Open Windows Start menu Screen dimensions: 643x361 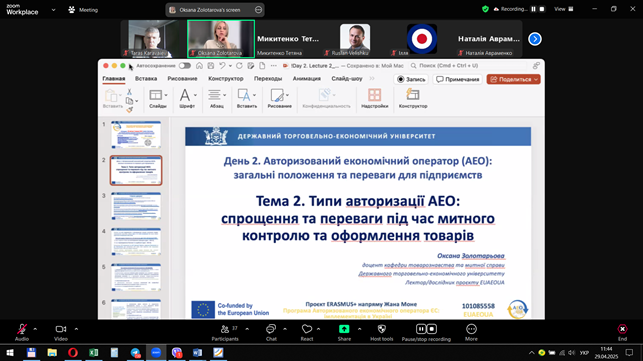point(10,352)
